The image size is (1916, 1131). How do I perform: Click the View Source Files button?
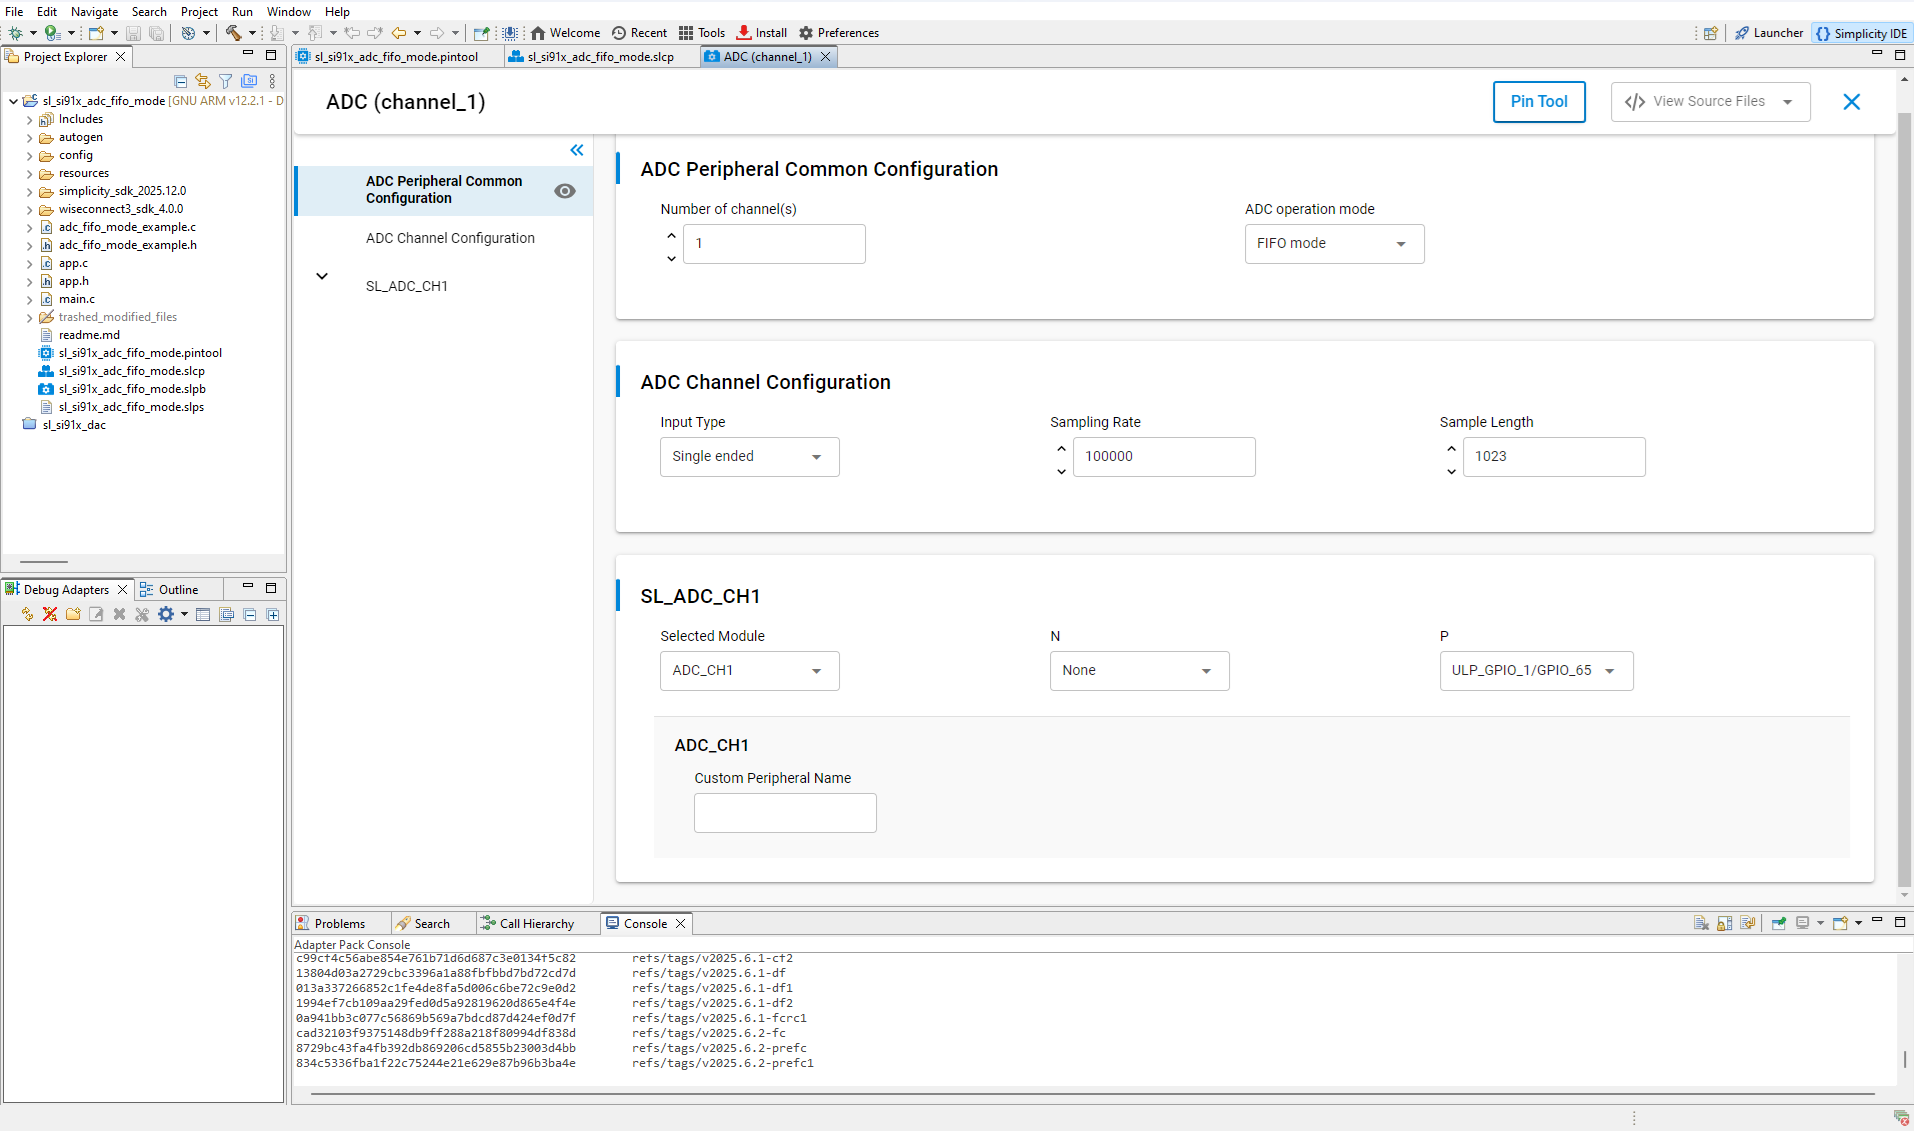[x=1709, y=102]
